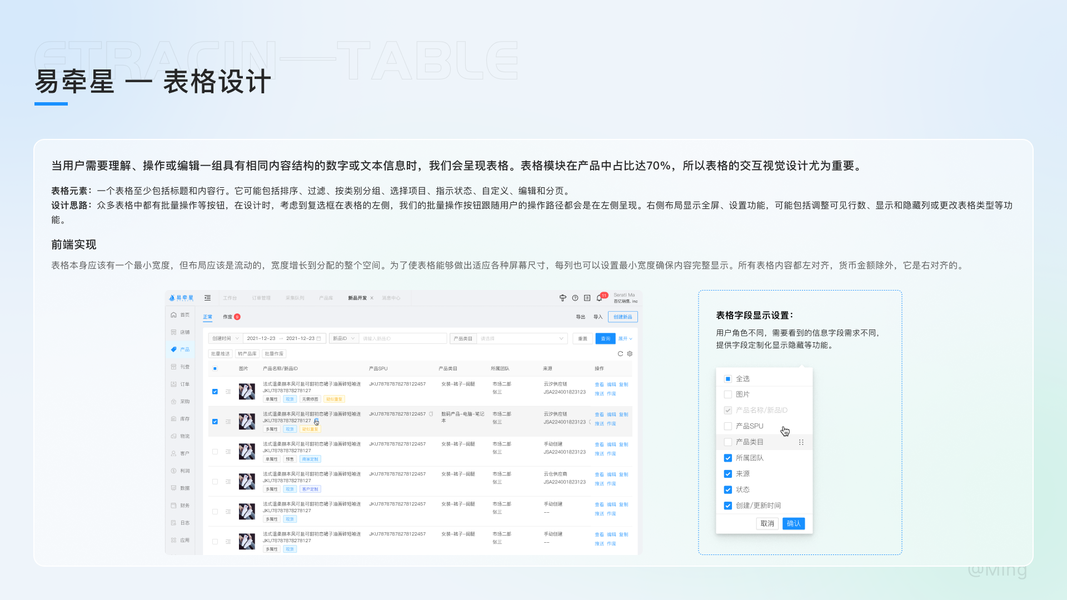Open 采购 in the left sidebar
1067x600 pixels.
(181, 401)
